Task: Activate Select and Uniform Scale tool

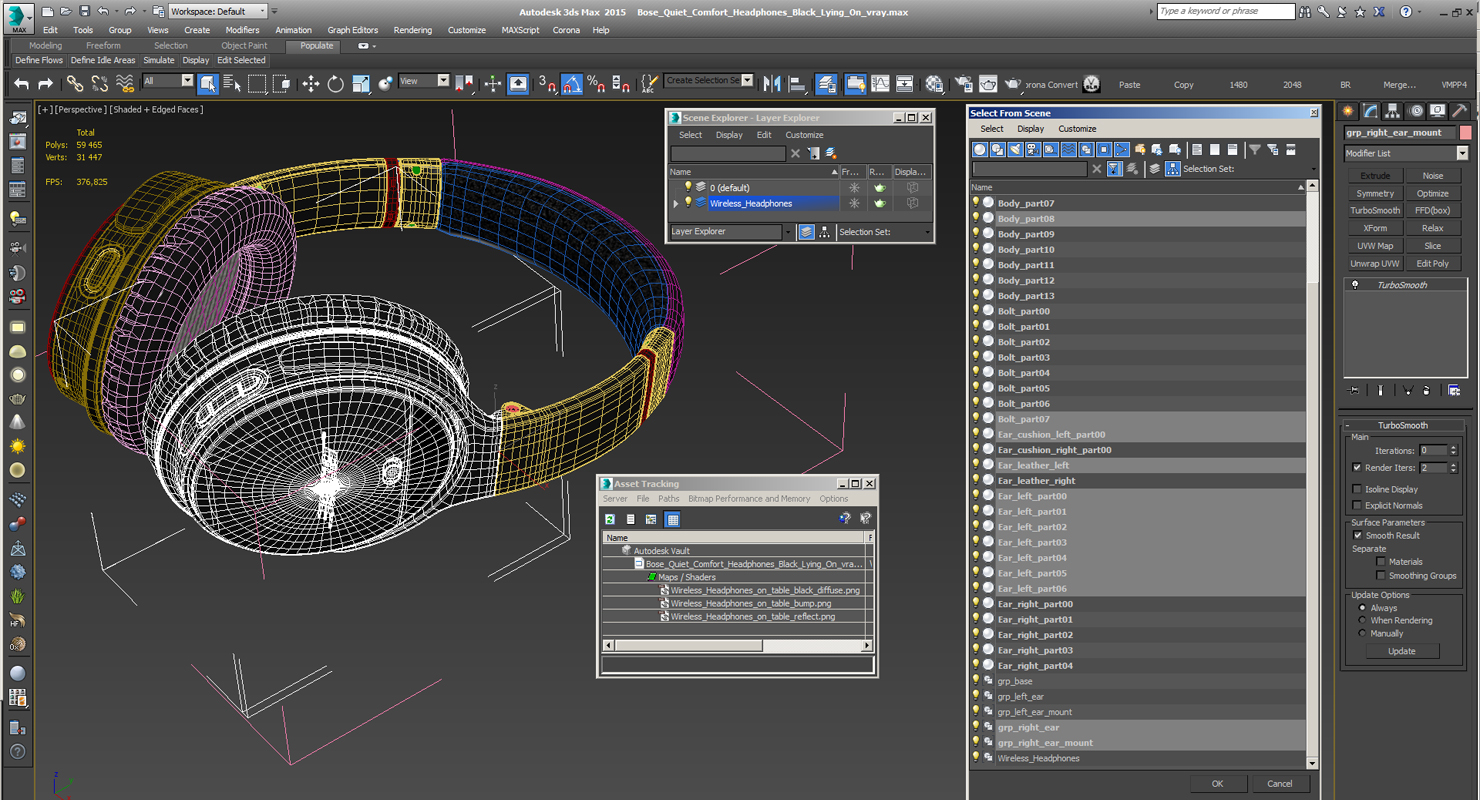Action: (361, 84)
